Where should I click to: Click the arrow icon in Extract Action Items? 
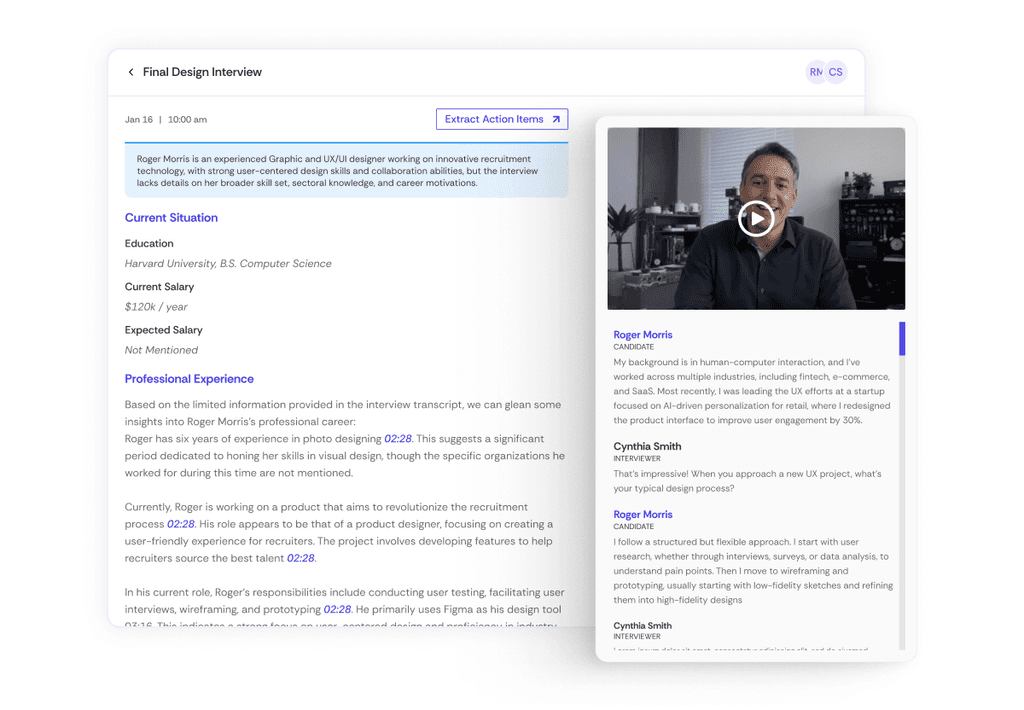(556, 119)
